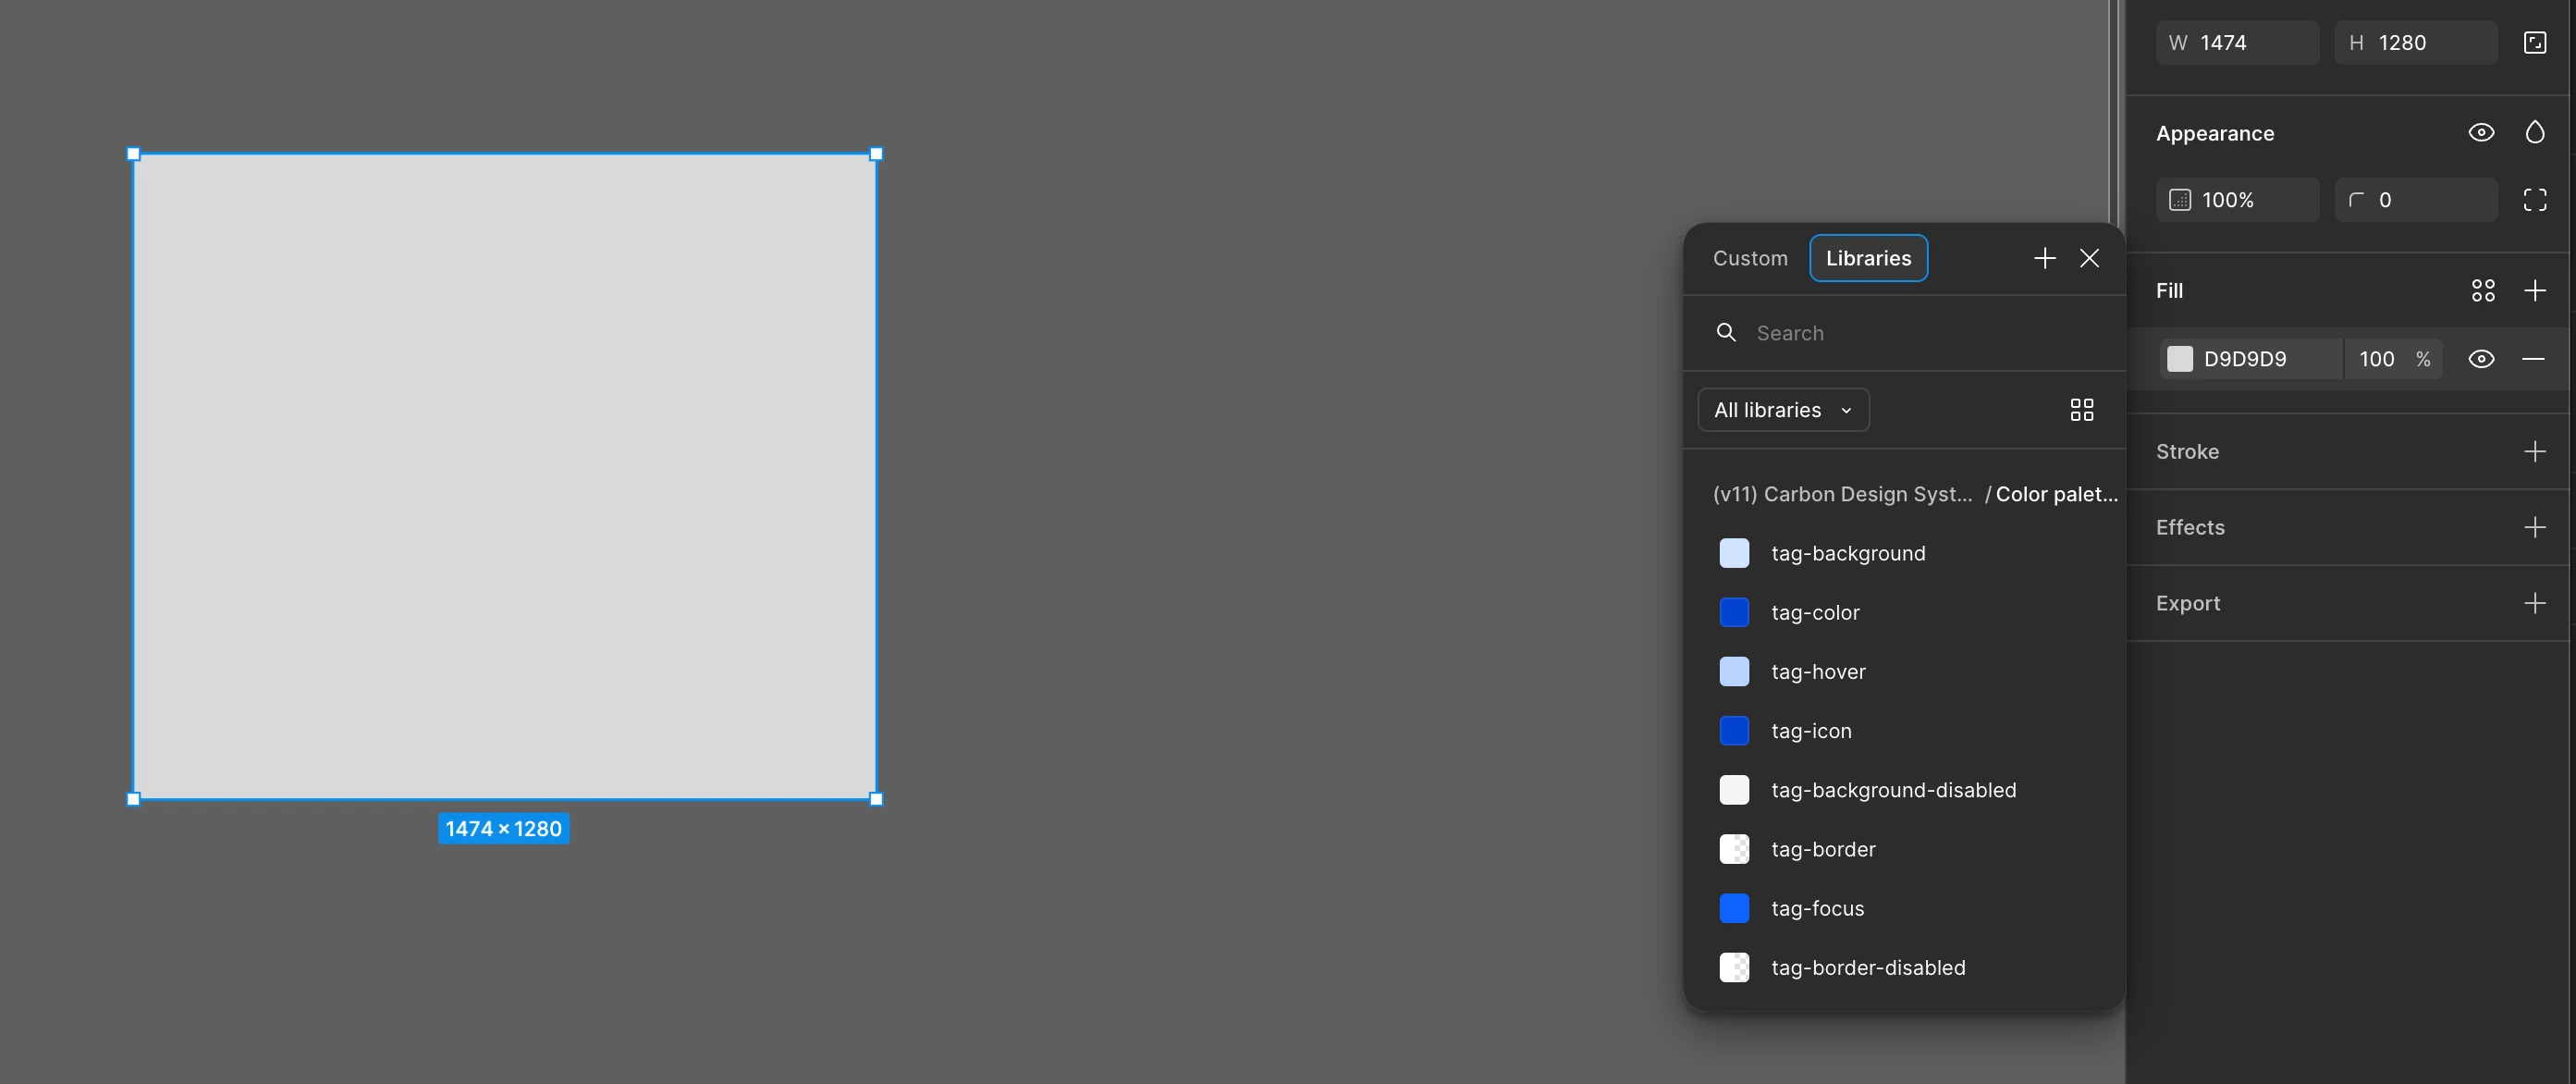Expand individual corners icon
The width and height of the screenshot is (2576, 1084).
pyautogui.click(x=2534, y=200)
